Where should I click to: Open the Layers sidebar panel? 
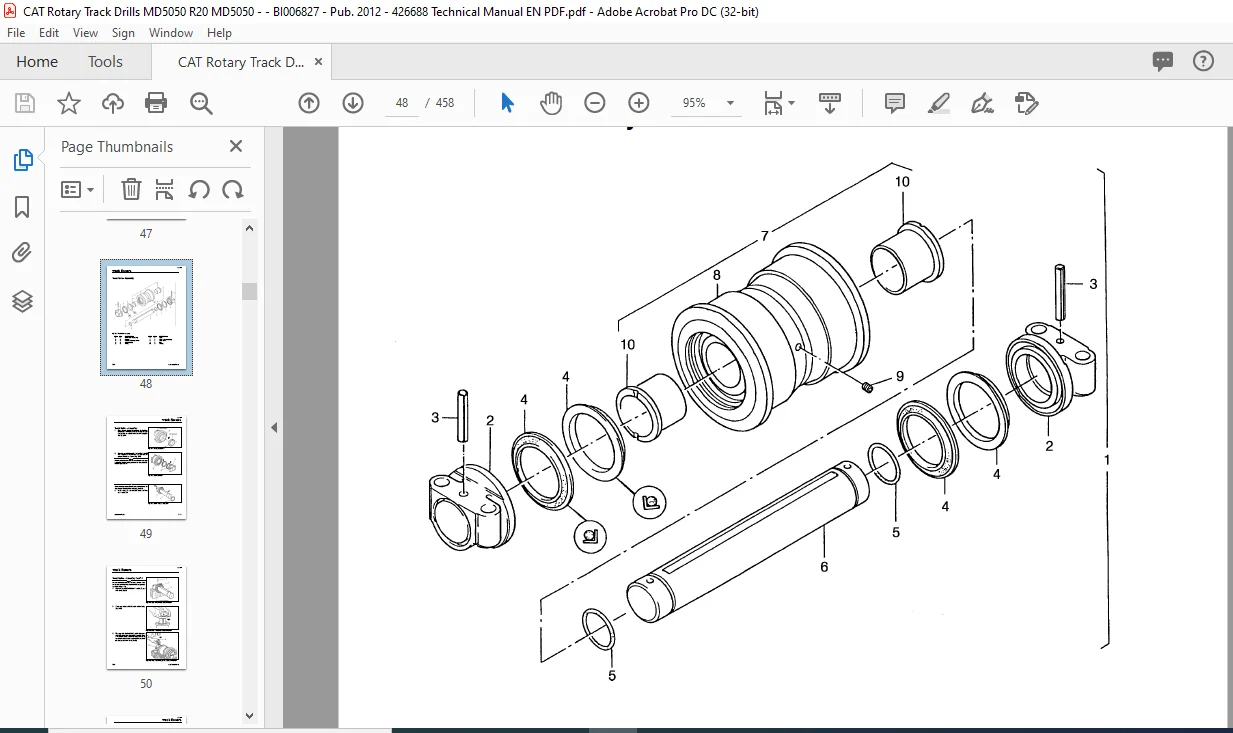pos(22,300)
